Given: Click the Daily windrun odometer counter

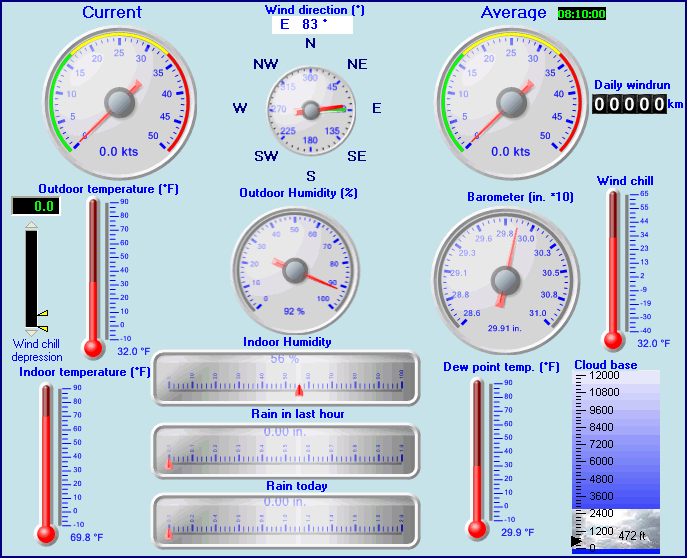Looking at the screenshot, I should coord(630,104).
